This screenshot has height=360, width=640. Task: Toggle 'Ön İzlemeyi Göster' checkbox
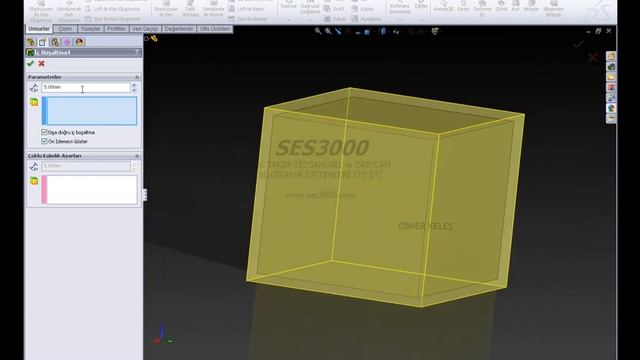click(44, 141)
